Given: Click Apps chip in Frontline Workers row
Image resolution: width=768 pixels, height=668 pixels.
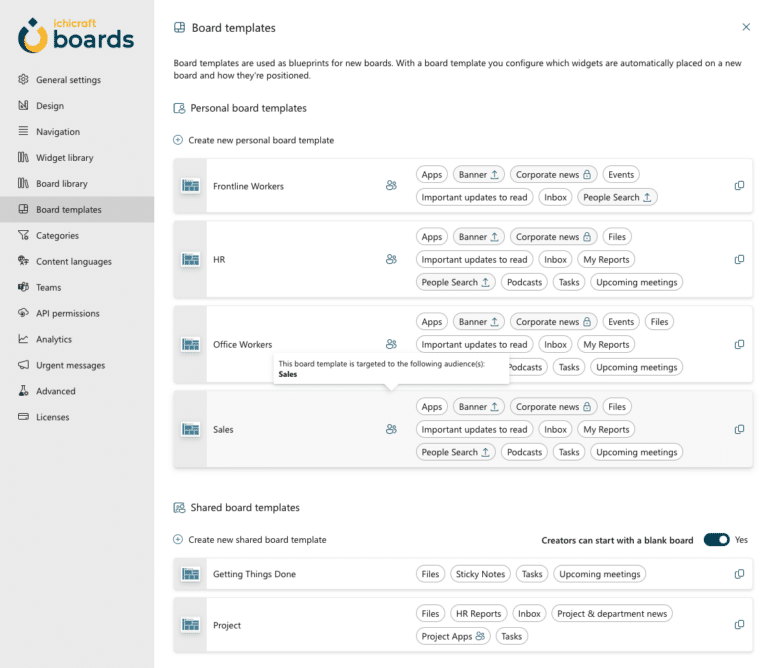Looking at the screenshot, I should (x=432, y=175).
